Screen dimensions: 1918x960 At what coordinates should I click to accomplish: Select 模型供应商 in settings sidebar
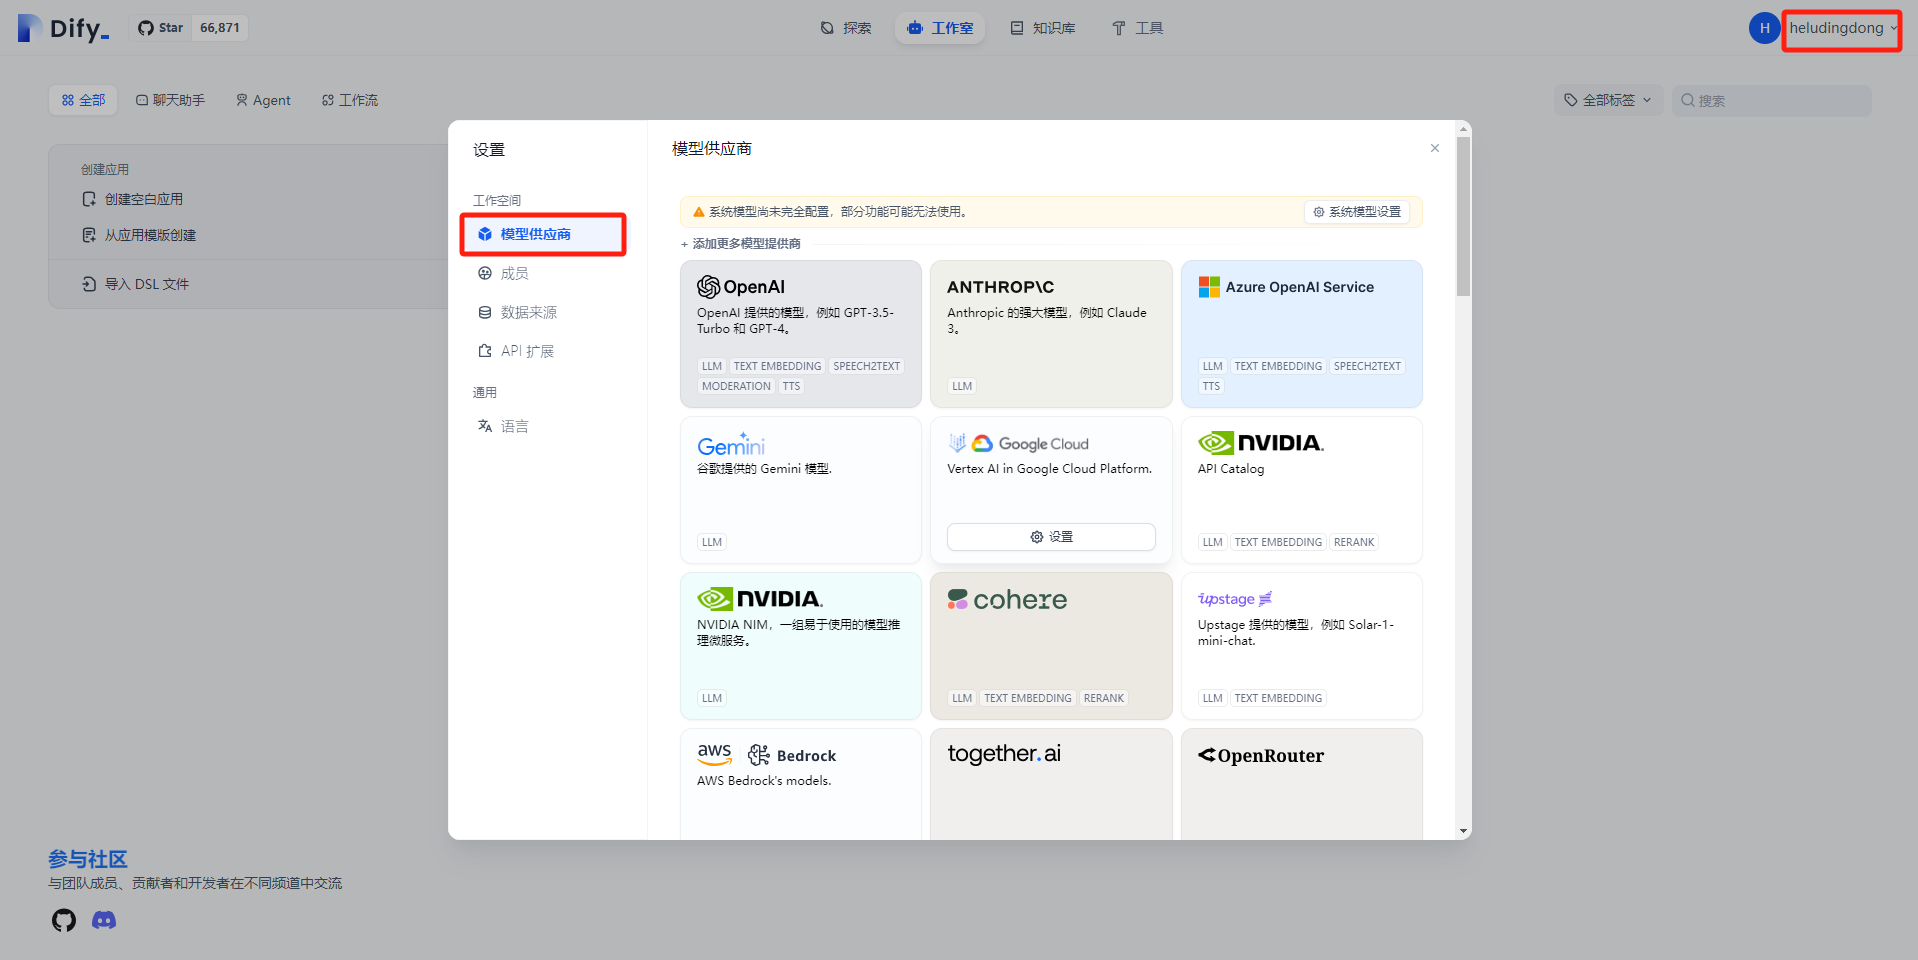pos(543,234)
